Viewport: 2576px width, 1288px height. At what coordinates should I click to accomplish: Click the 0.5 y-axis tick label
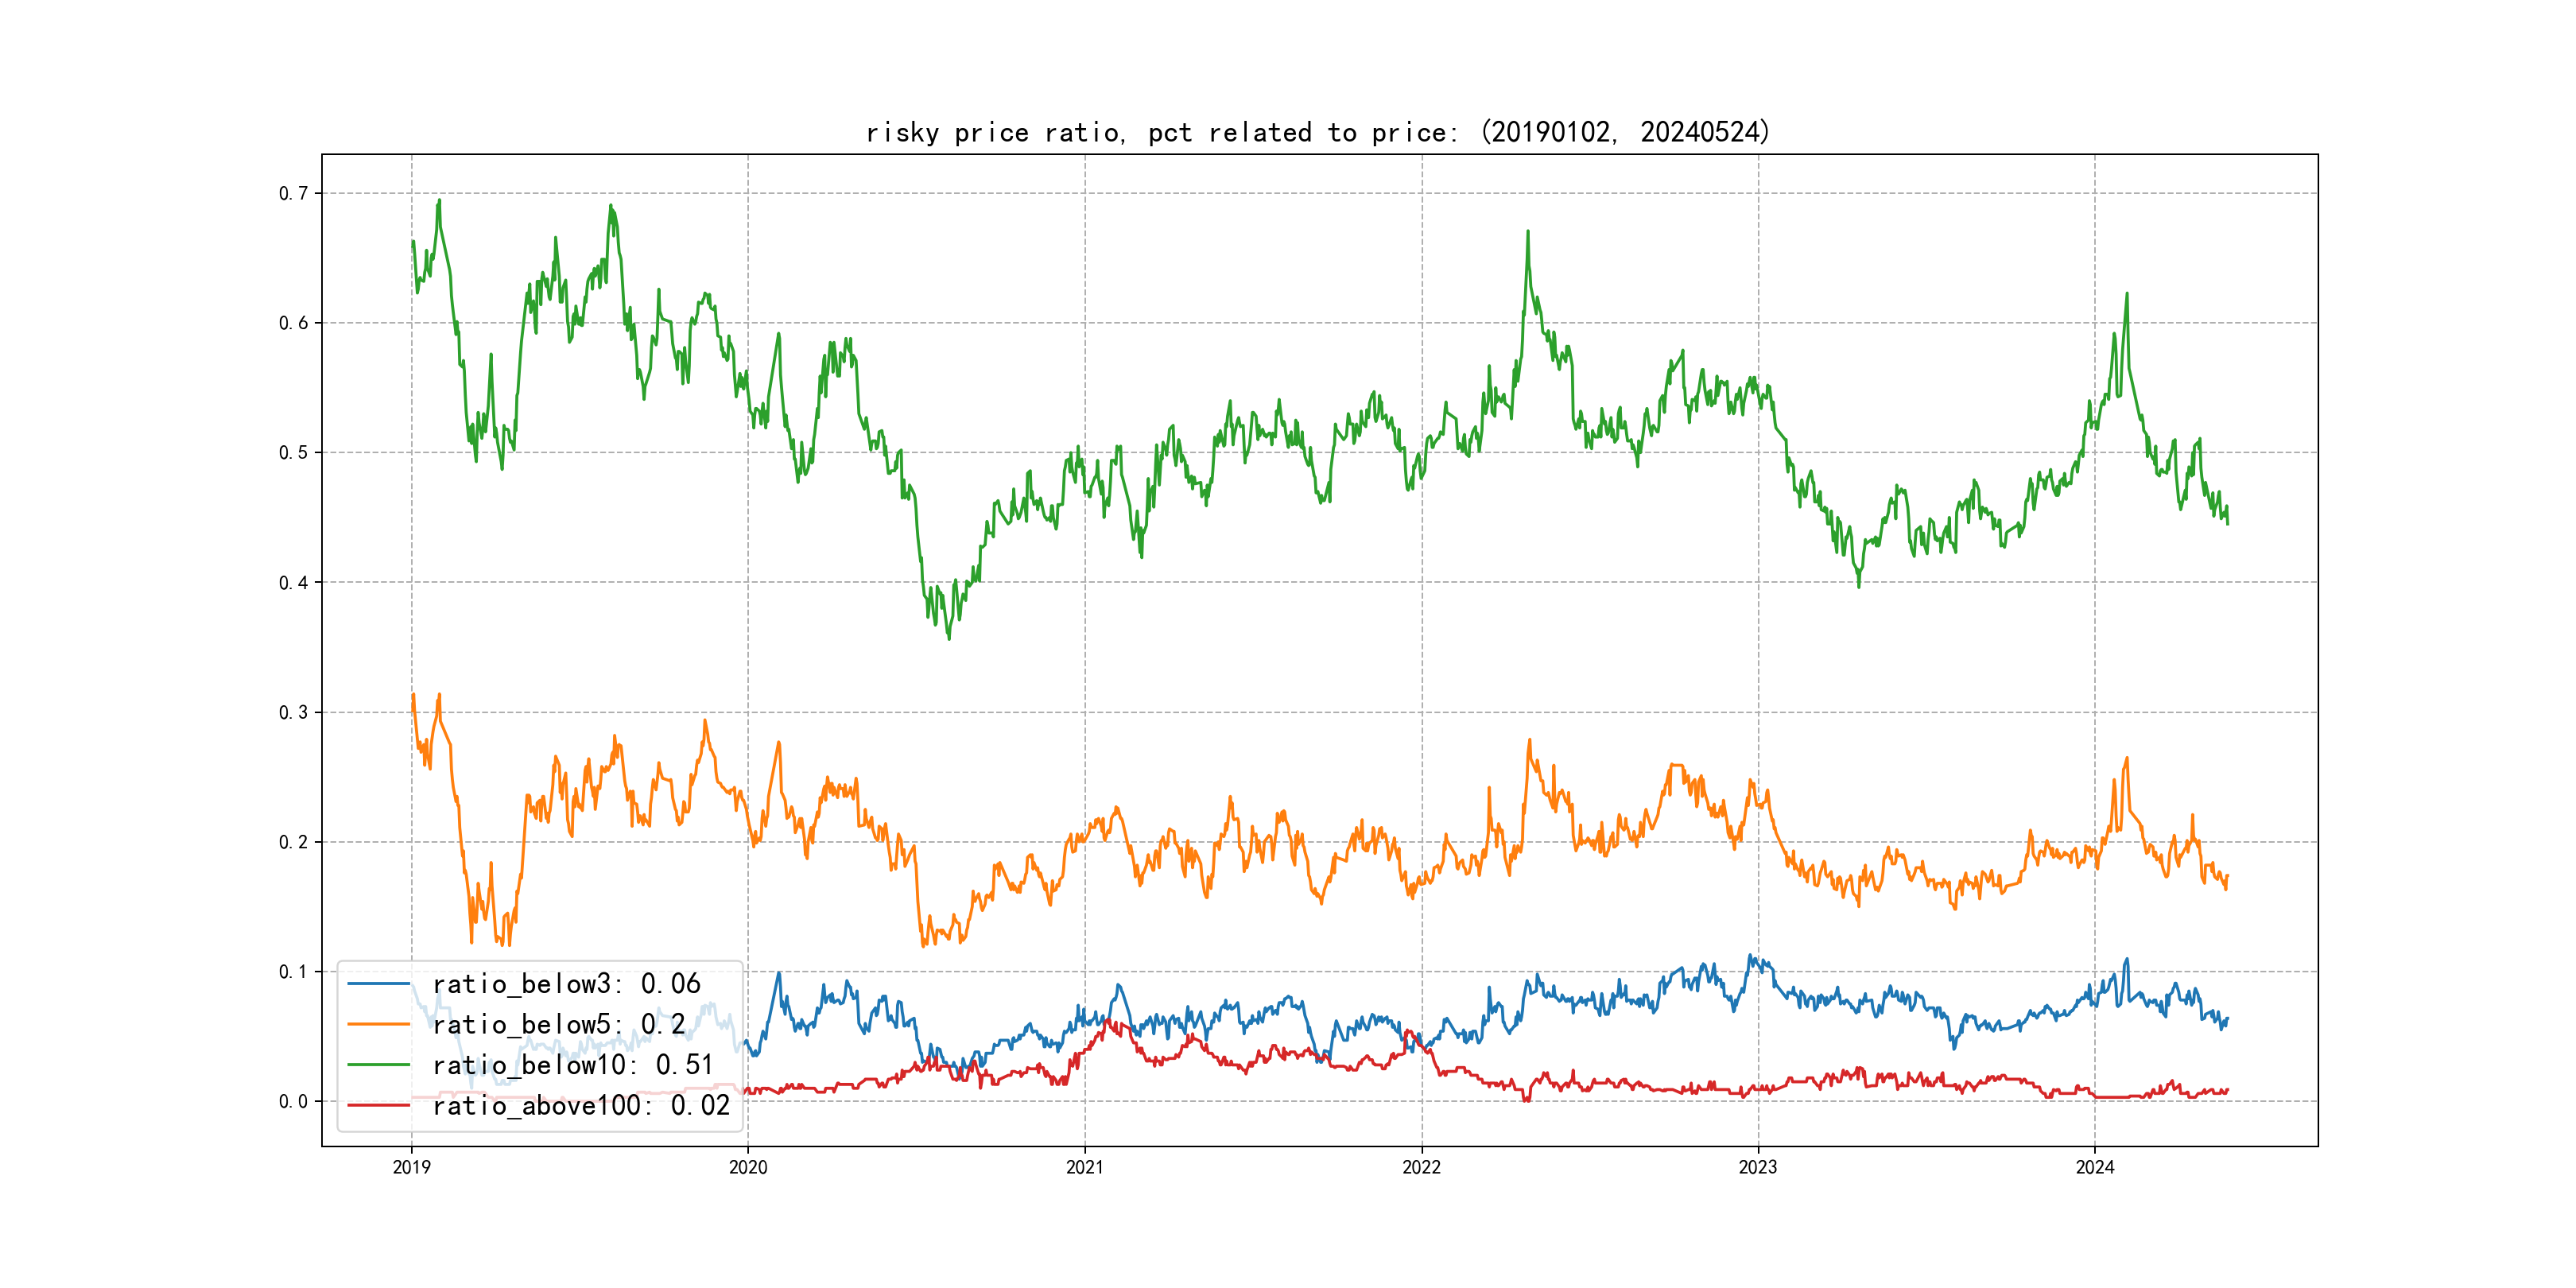pyautogui.click(x=293, y=452)
